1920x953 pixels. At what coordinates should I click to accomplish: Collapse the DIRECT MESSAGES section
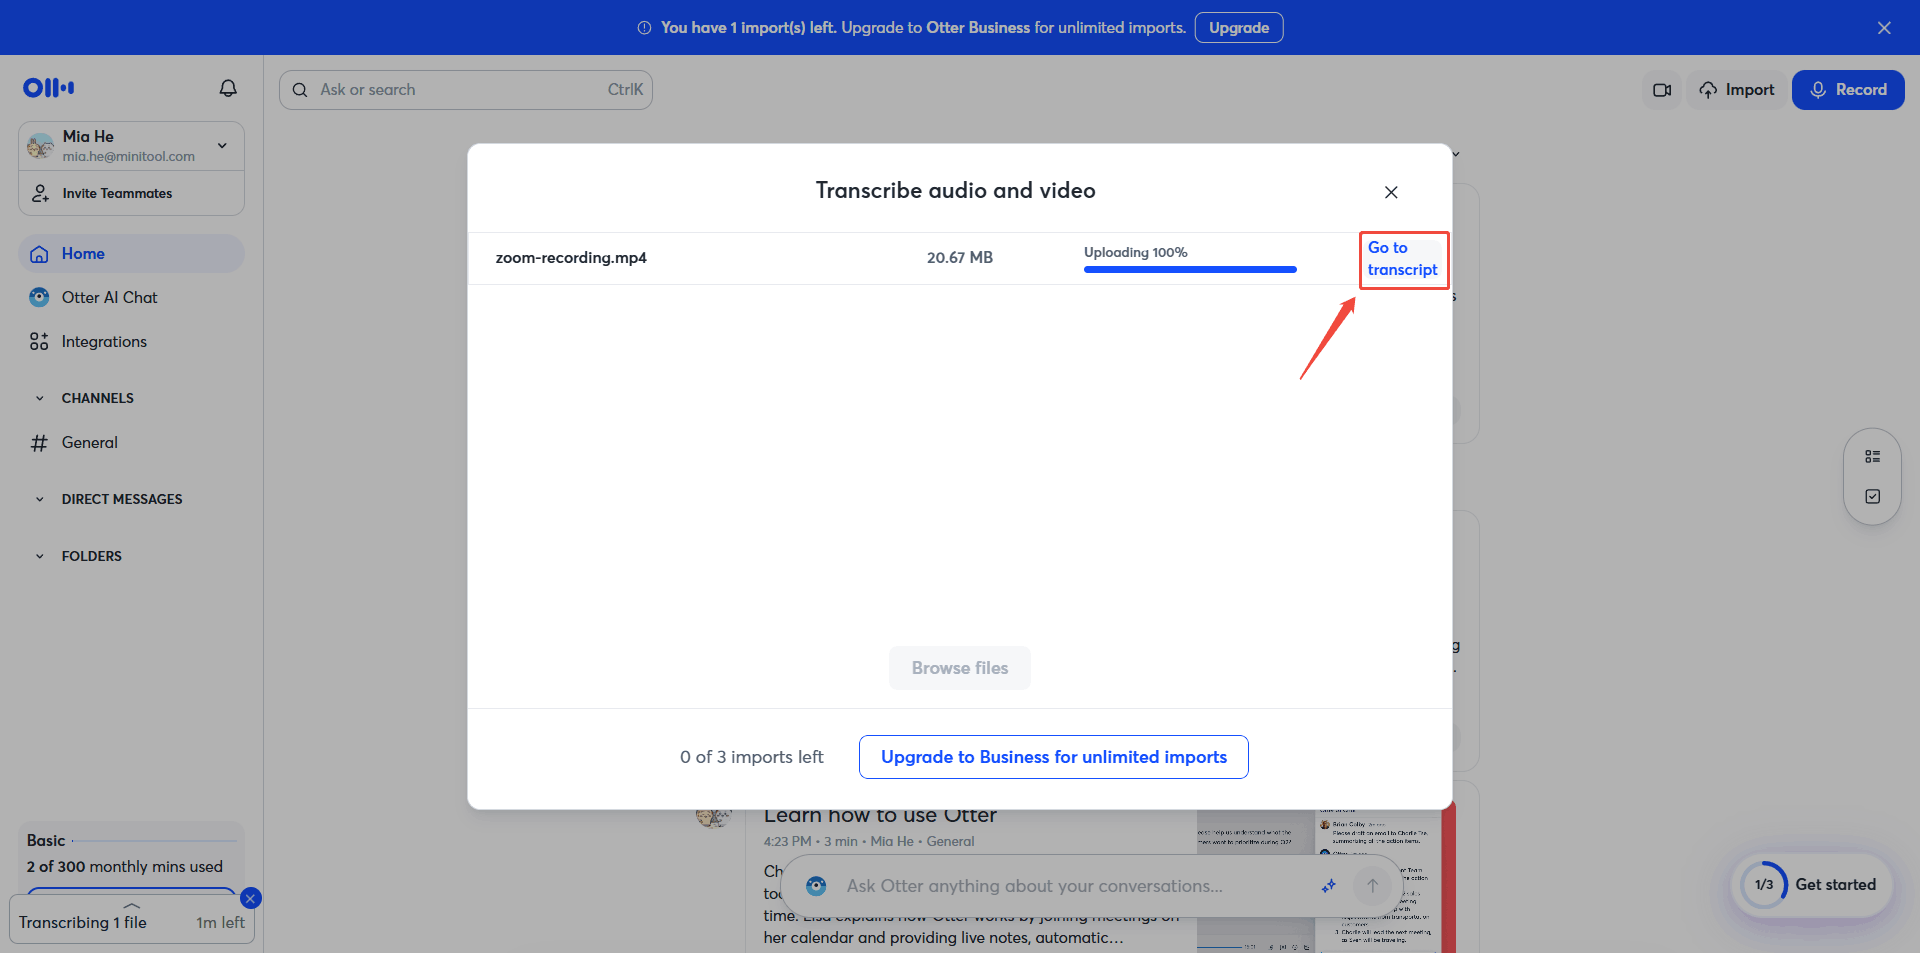(x=40, y=498)
